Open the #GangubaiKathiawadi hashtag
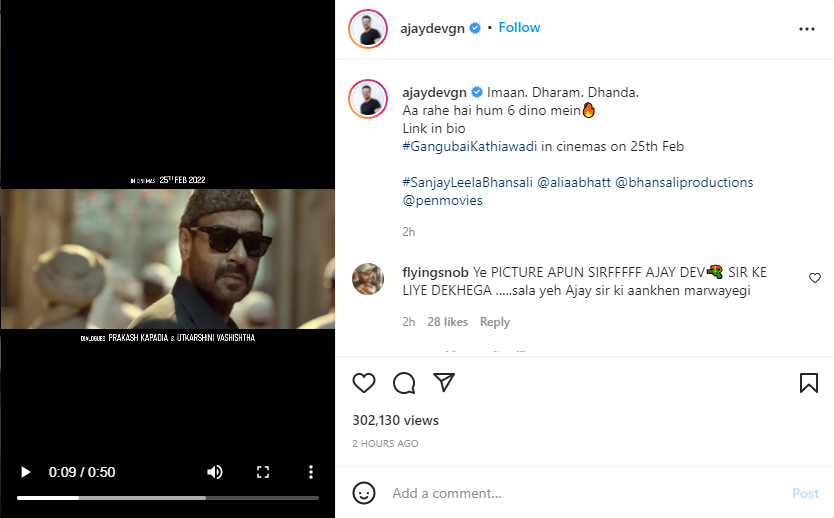 (470, 147)
